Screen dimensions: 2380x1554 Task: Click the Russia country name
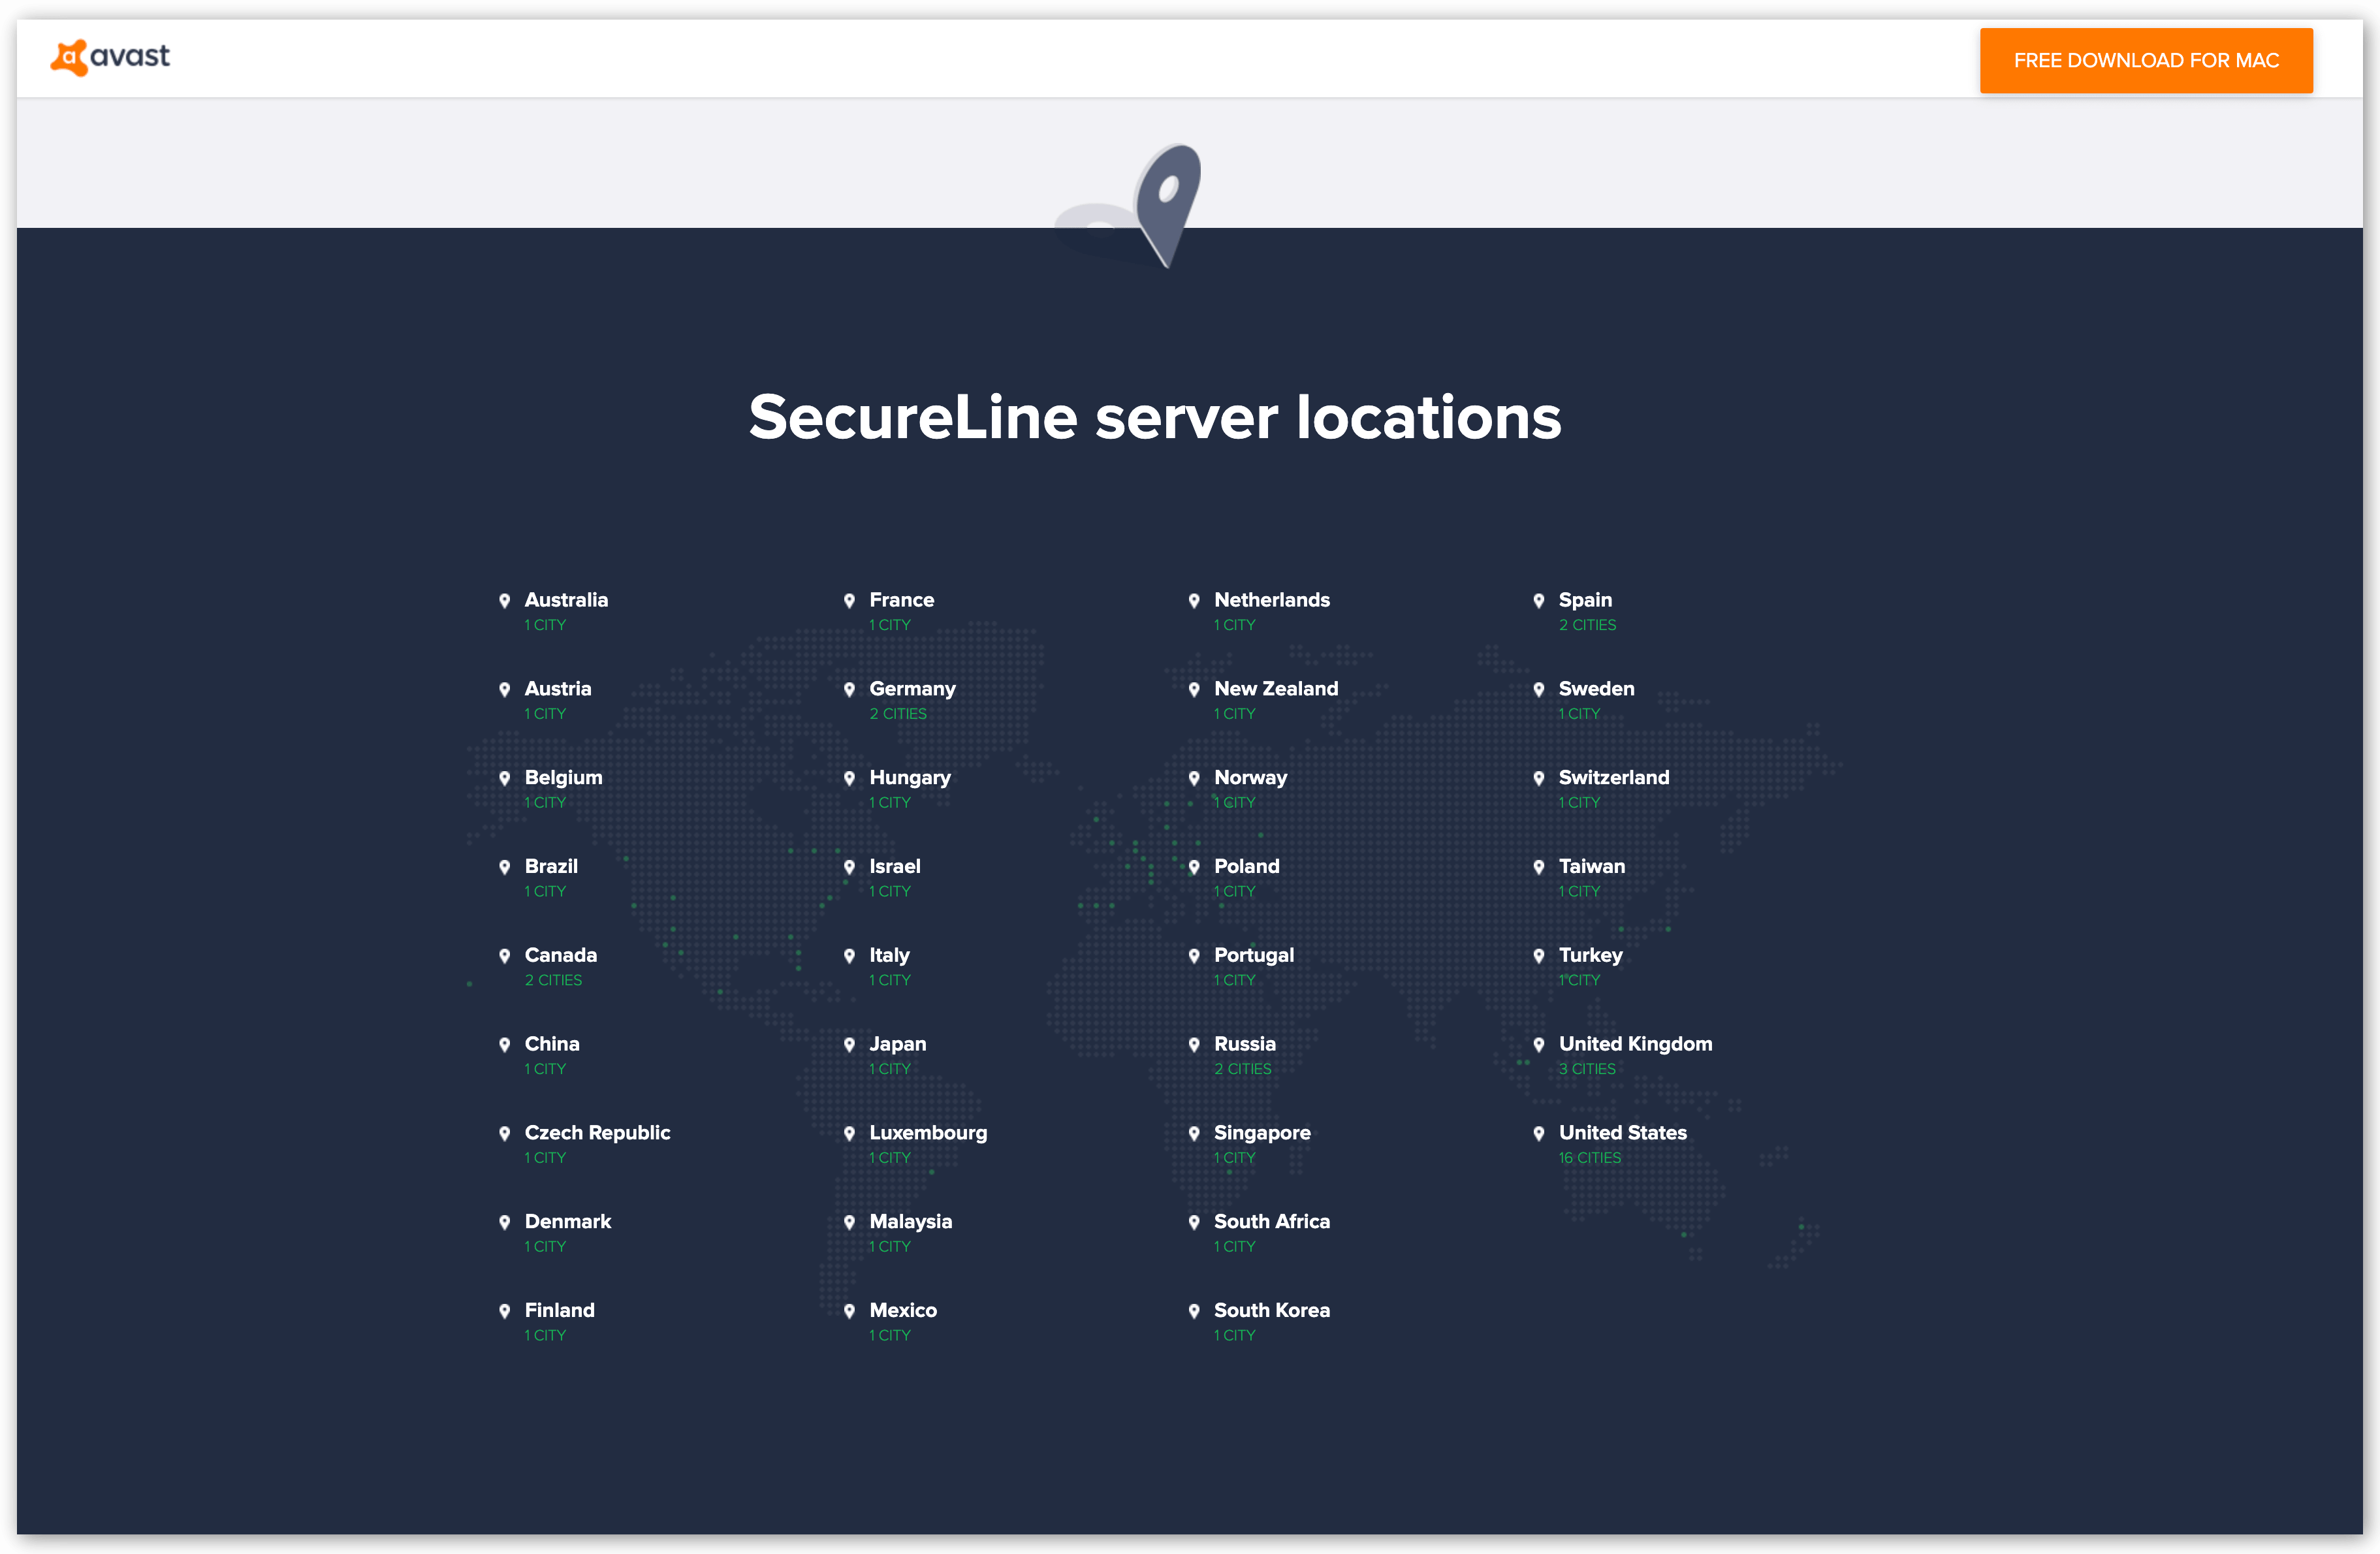click(1244, 1044)
